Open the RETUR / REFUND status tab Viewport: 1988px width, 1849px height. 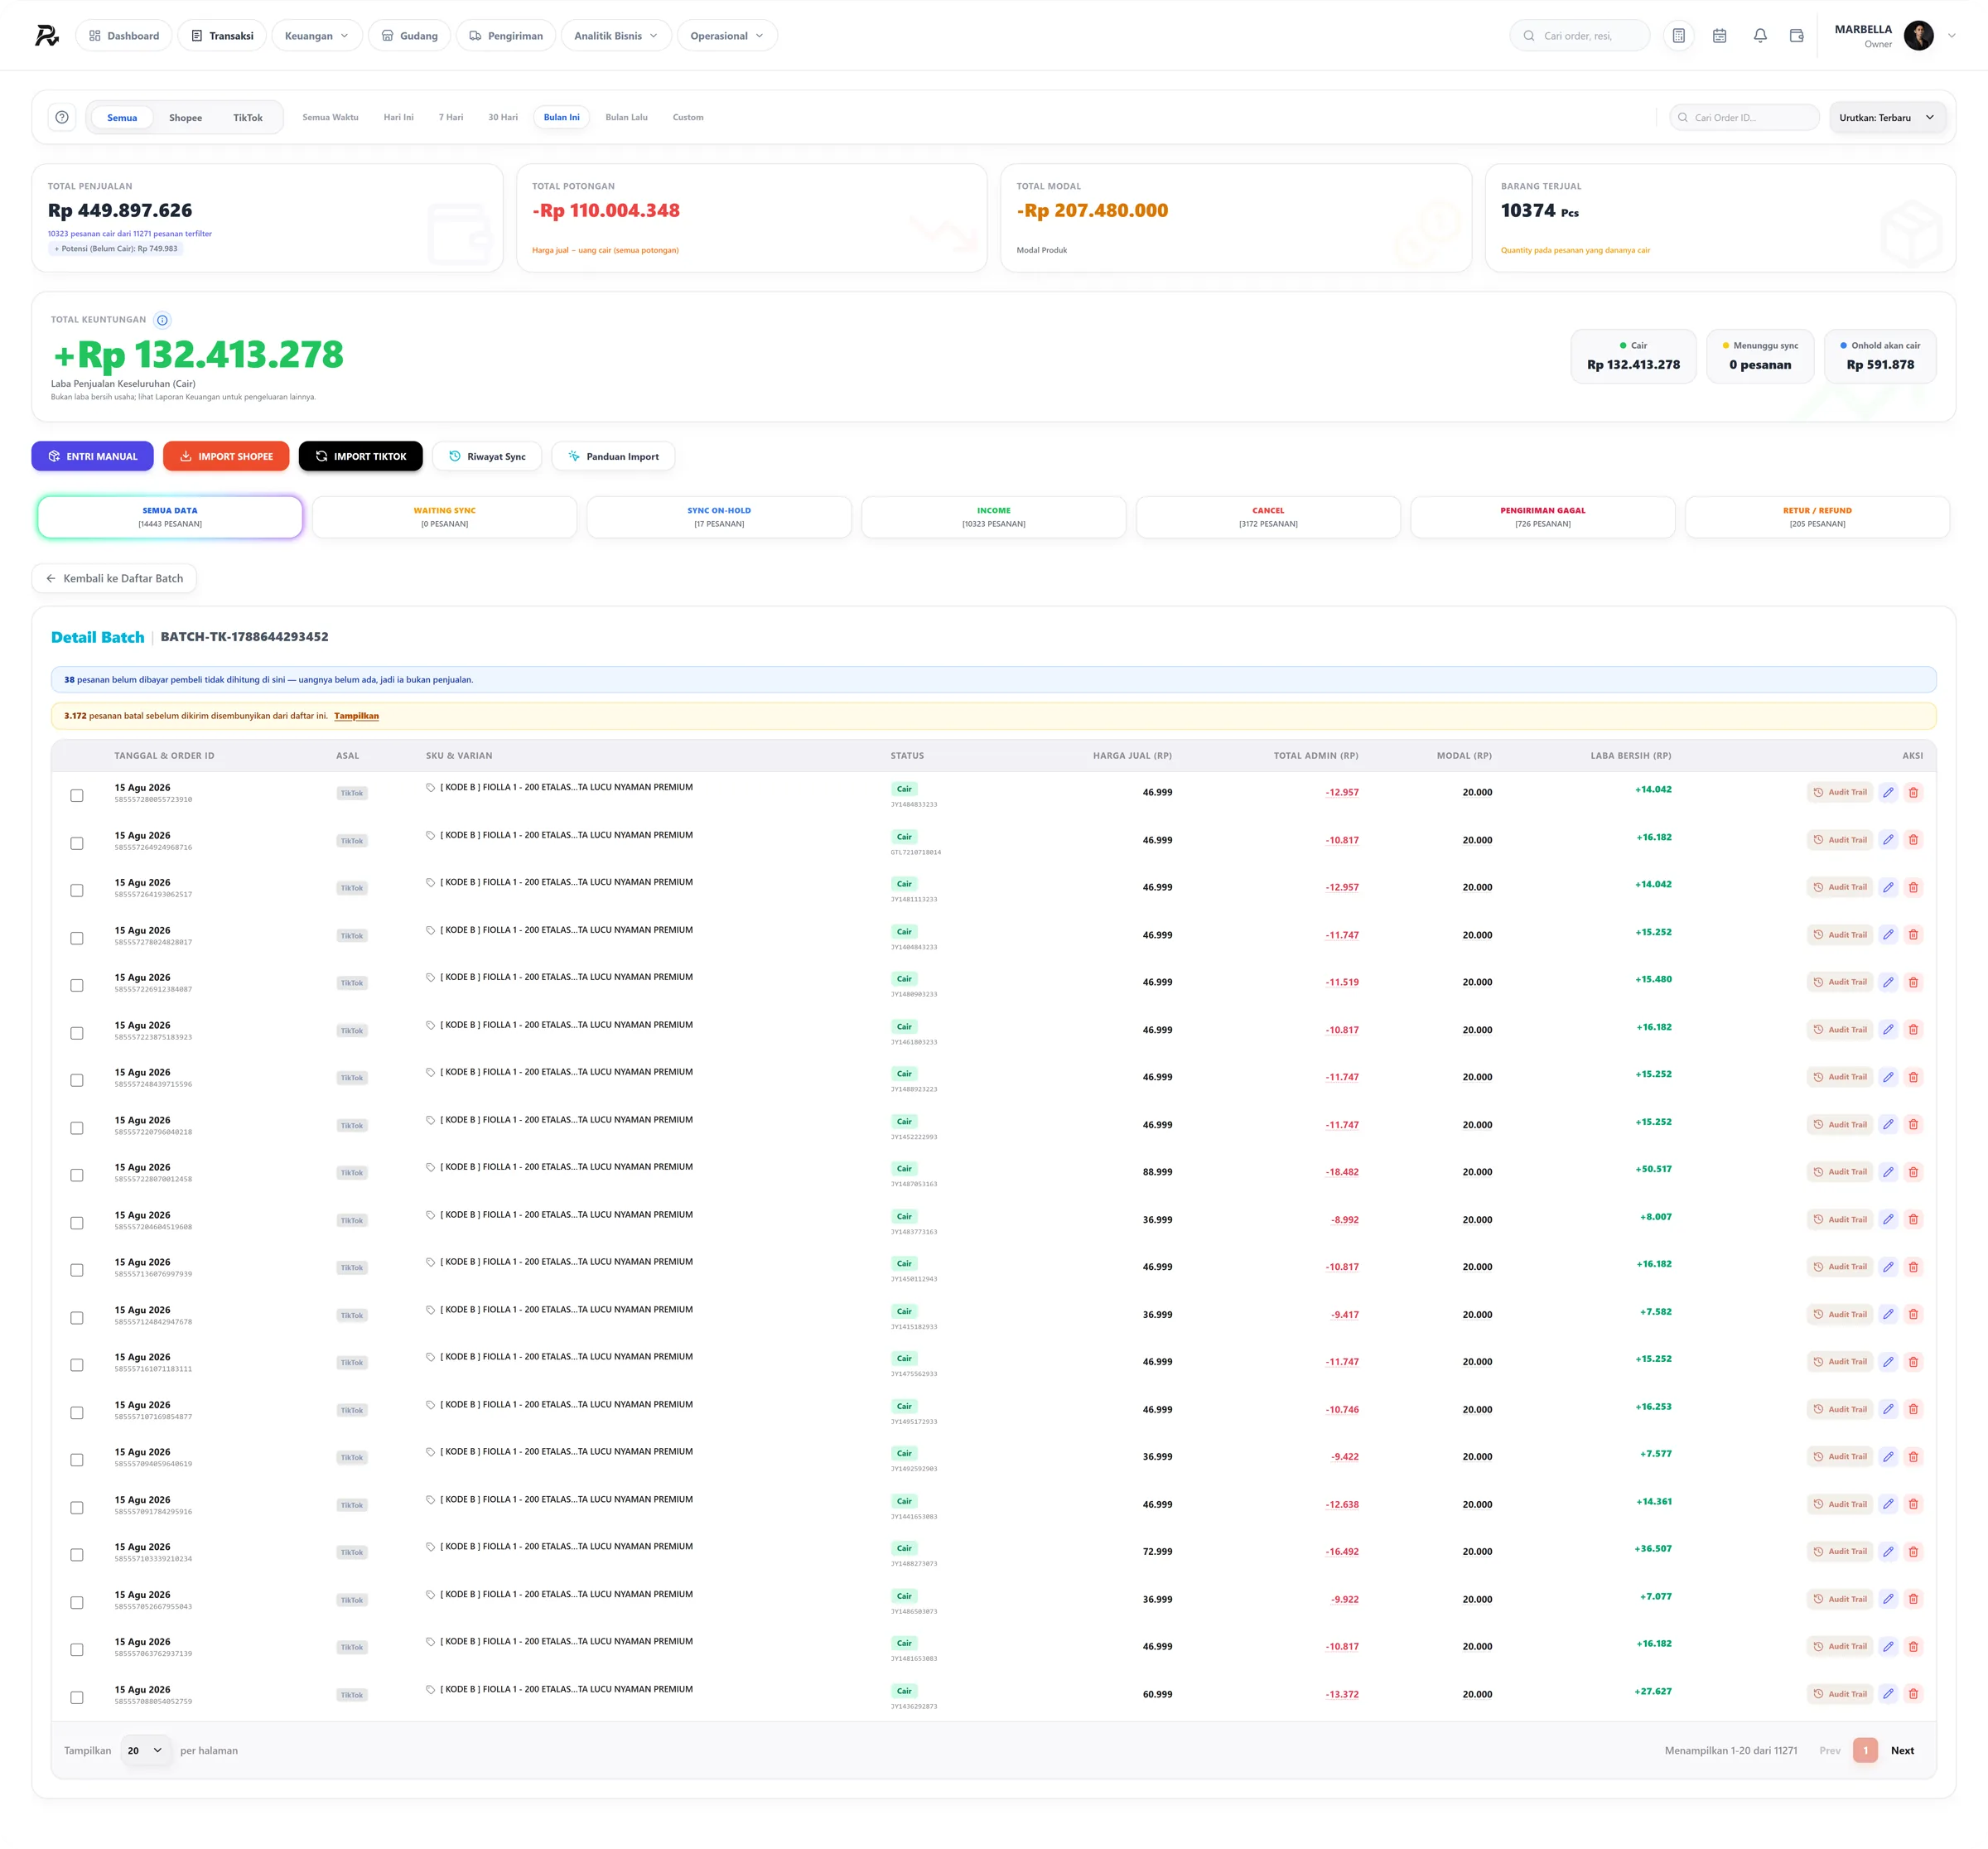1817,517
